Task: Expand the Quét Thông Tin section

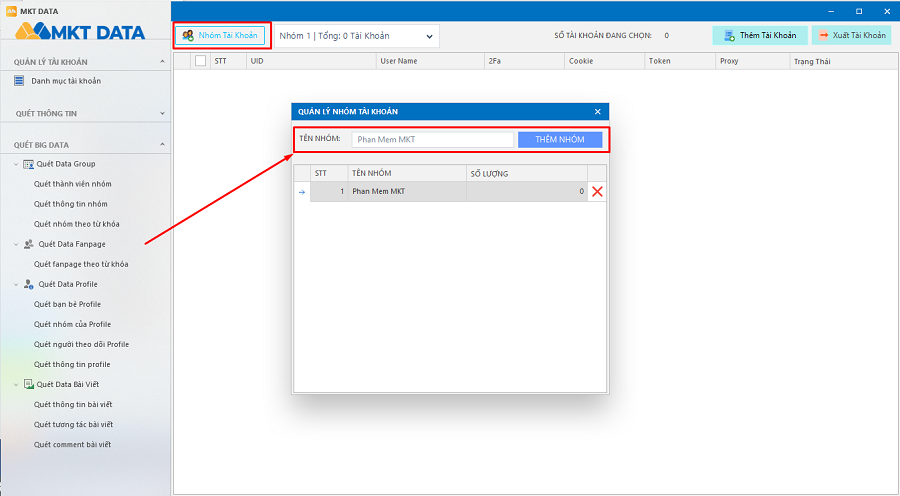Action: tap(163, 113)
